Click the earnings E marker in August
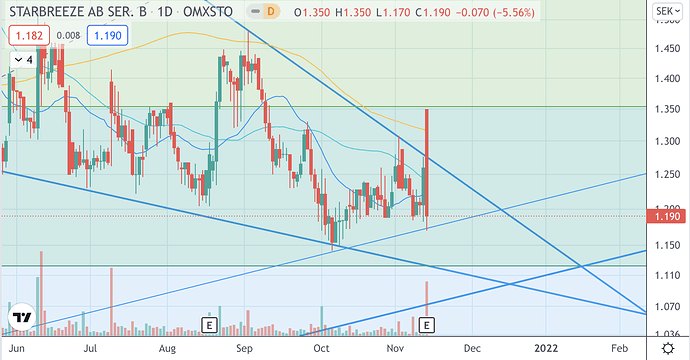This screenshot has width=690, height=360. pyautogui.click(x=209, y=326)
